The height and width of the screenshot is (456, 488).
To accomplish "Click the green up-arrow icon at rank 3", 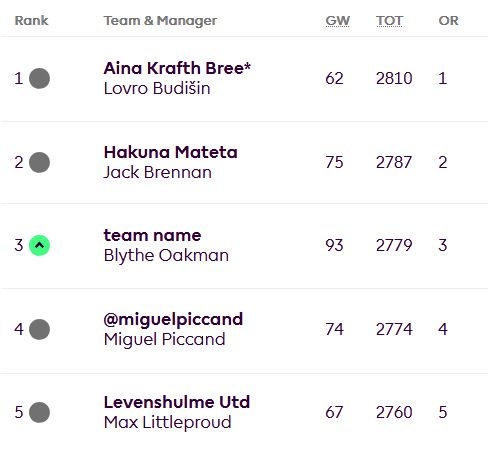I will click(x=39, y=245).
